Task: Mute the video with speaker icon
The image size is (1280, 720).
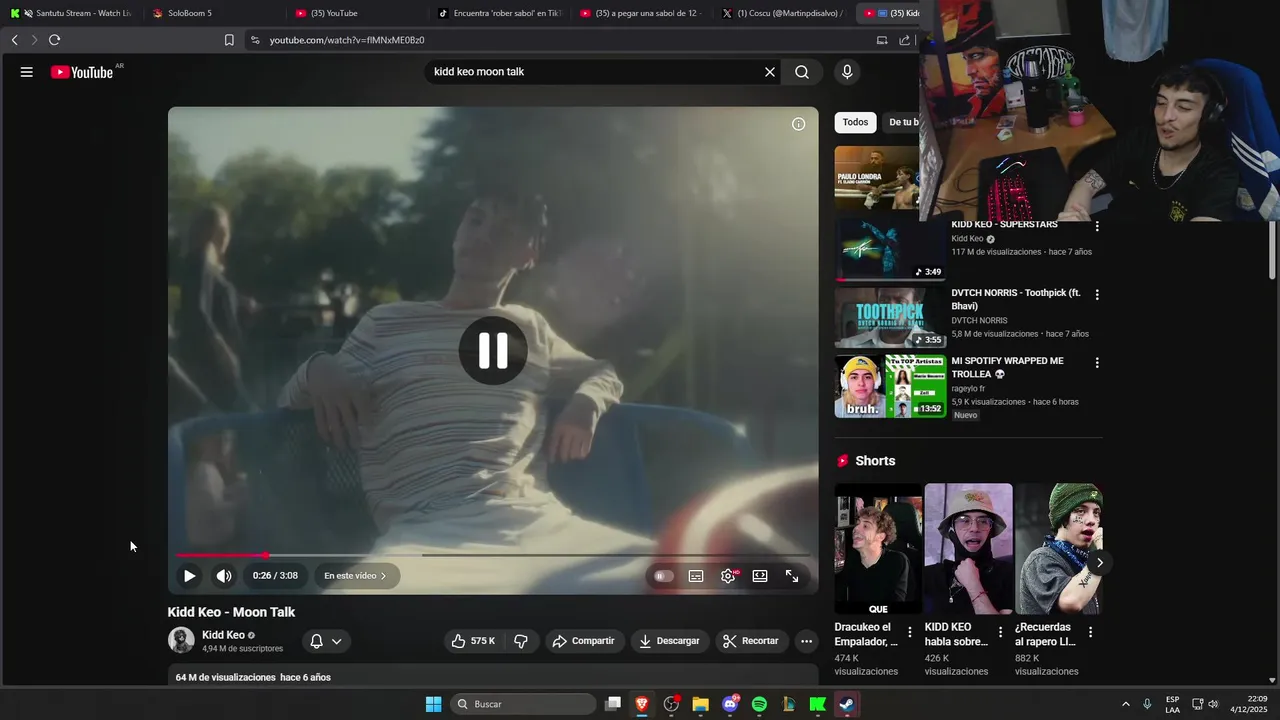Action: (224, 576)
